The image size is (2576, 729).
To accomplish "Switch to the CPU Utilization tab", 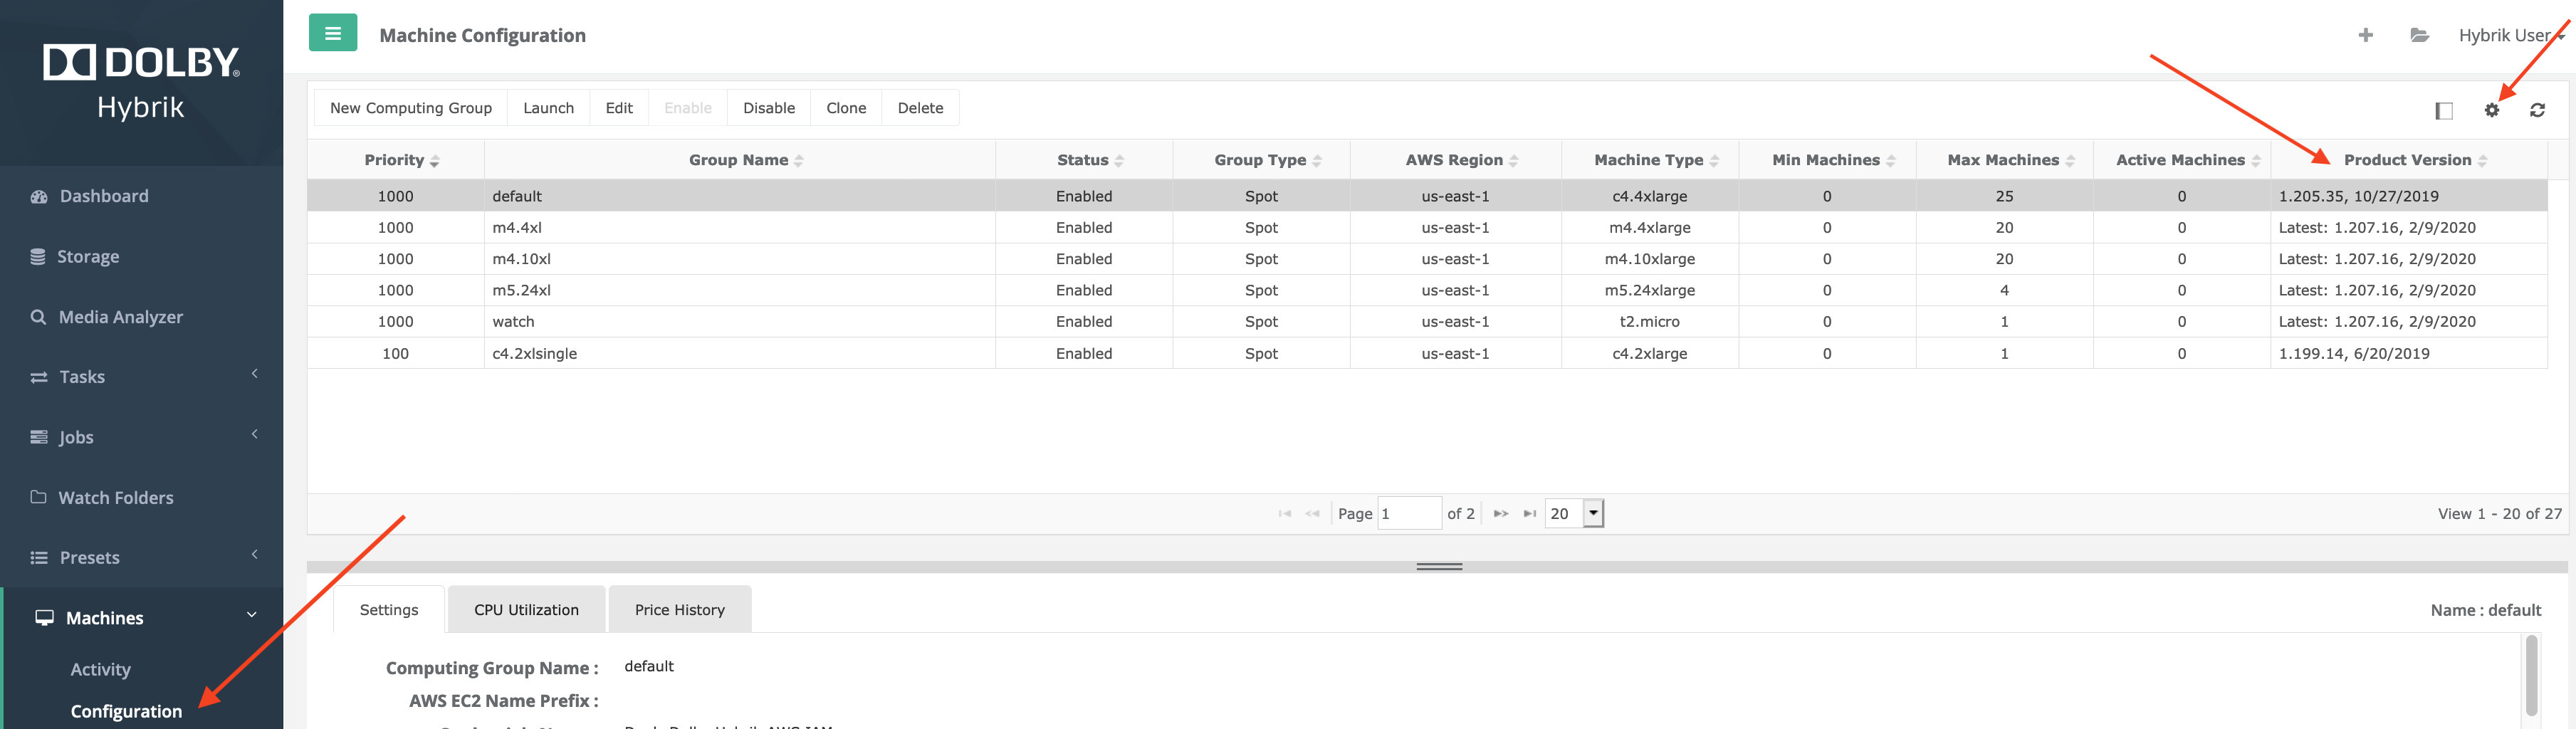I will [x=526, y=610].
